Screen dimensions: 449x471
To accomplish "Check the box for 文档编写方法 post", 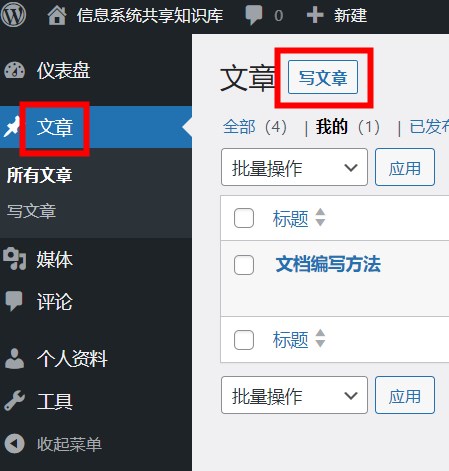I will click(244, 265).
